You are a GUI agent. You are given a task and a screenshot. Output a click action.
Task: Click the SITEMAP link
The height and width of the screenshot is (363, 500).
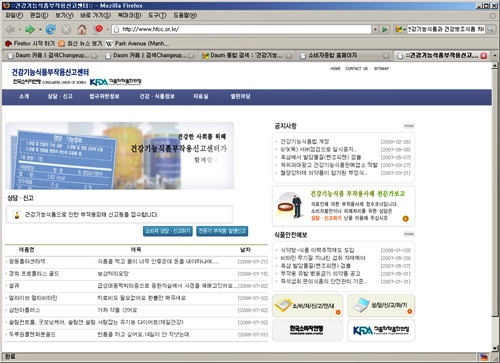pos(381,69)
